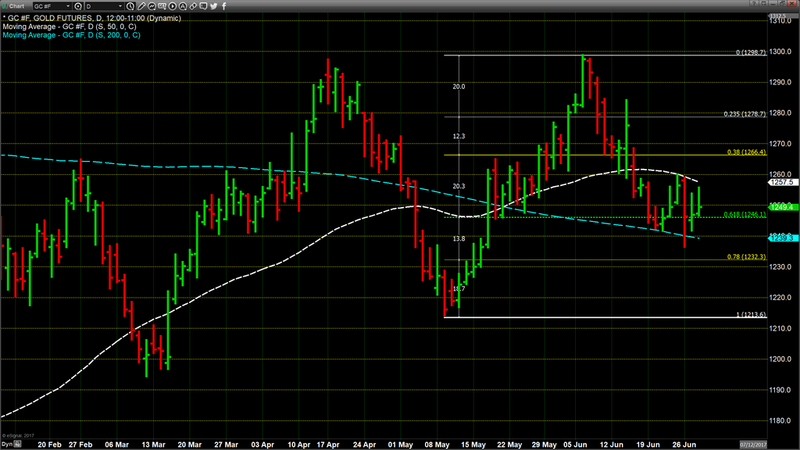
Task: Click the Fibonacci label 1 (1213.6)
Action: (751, 314)
